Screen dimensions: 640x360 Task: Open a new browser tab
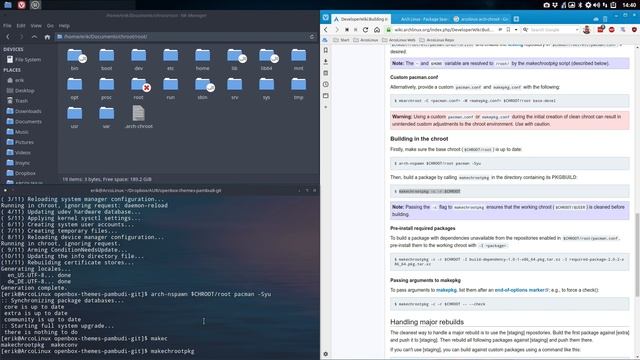click(x=516, y=19)
